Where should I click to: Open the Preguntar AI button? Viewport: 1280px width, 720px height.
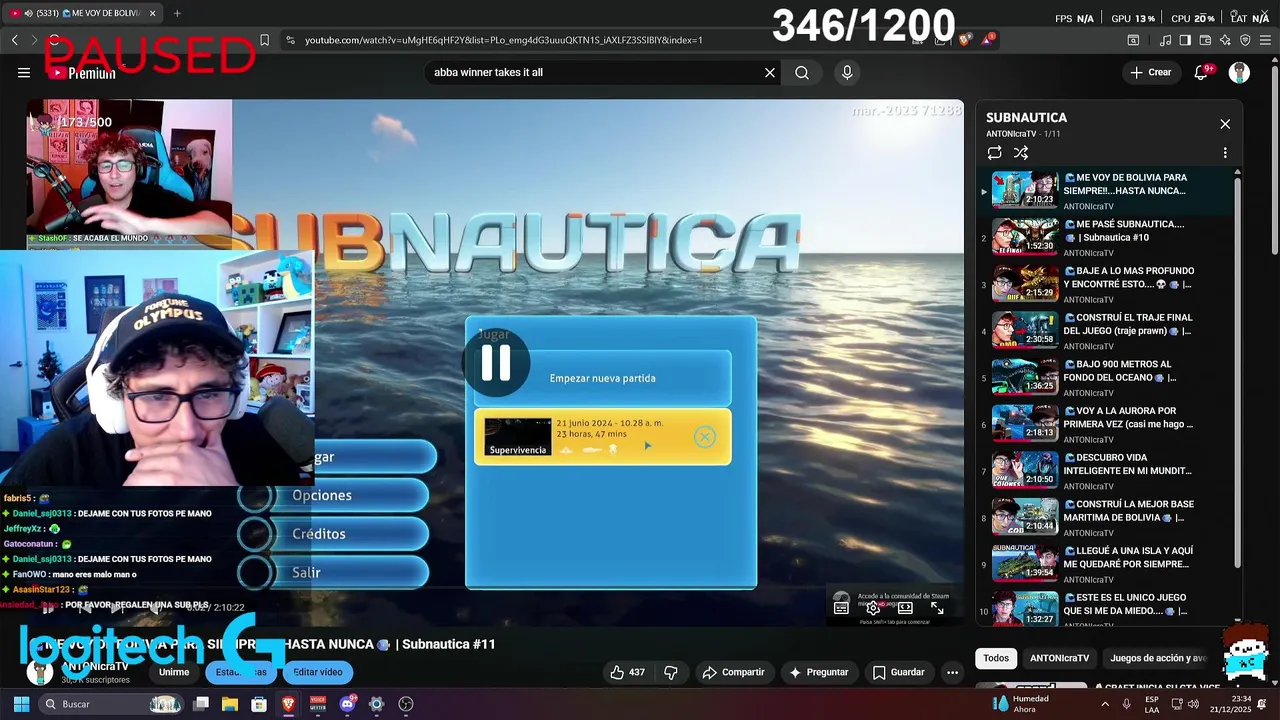[x=818, y=672]
